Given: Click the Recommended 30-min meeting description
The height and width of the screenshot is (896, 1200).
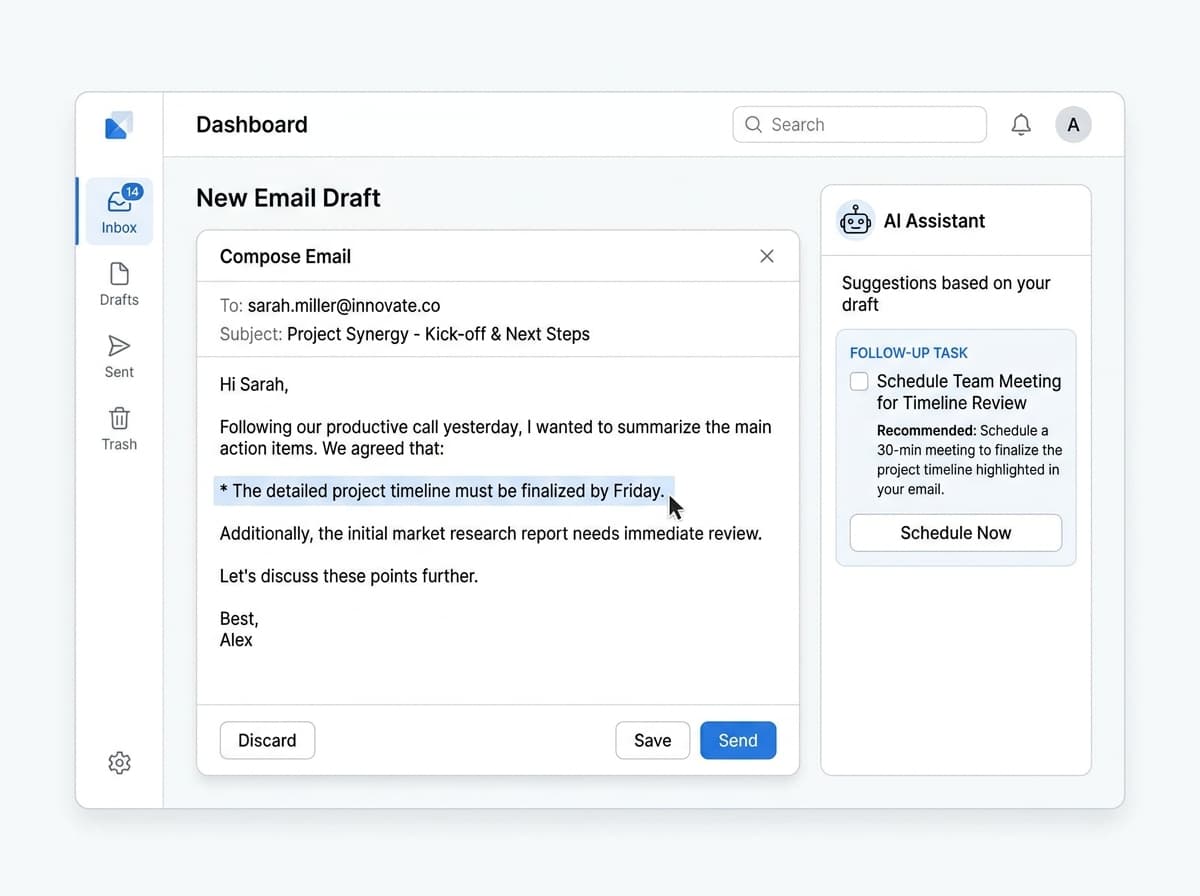Looking at the screenshot, I should (x=970, y=460).
